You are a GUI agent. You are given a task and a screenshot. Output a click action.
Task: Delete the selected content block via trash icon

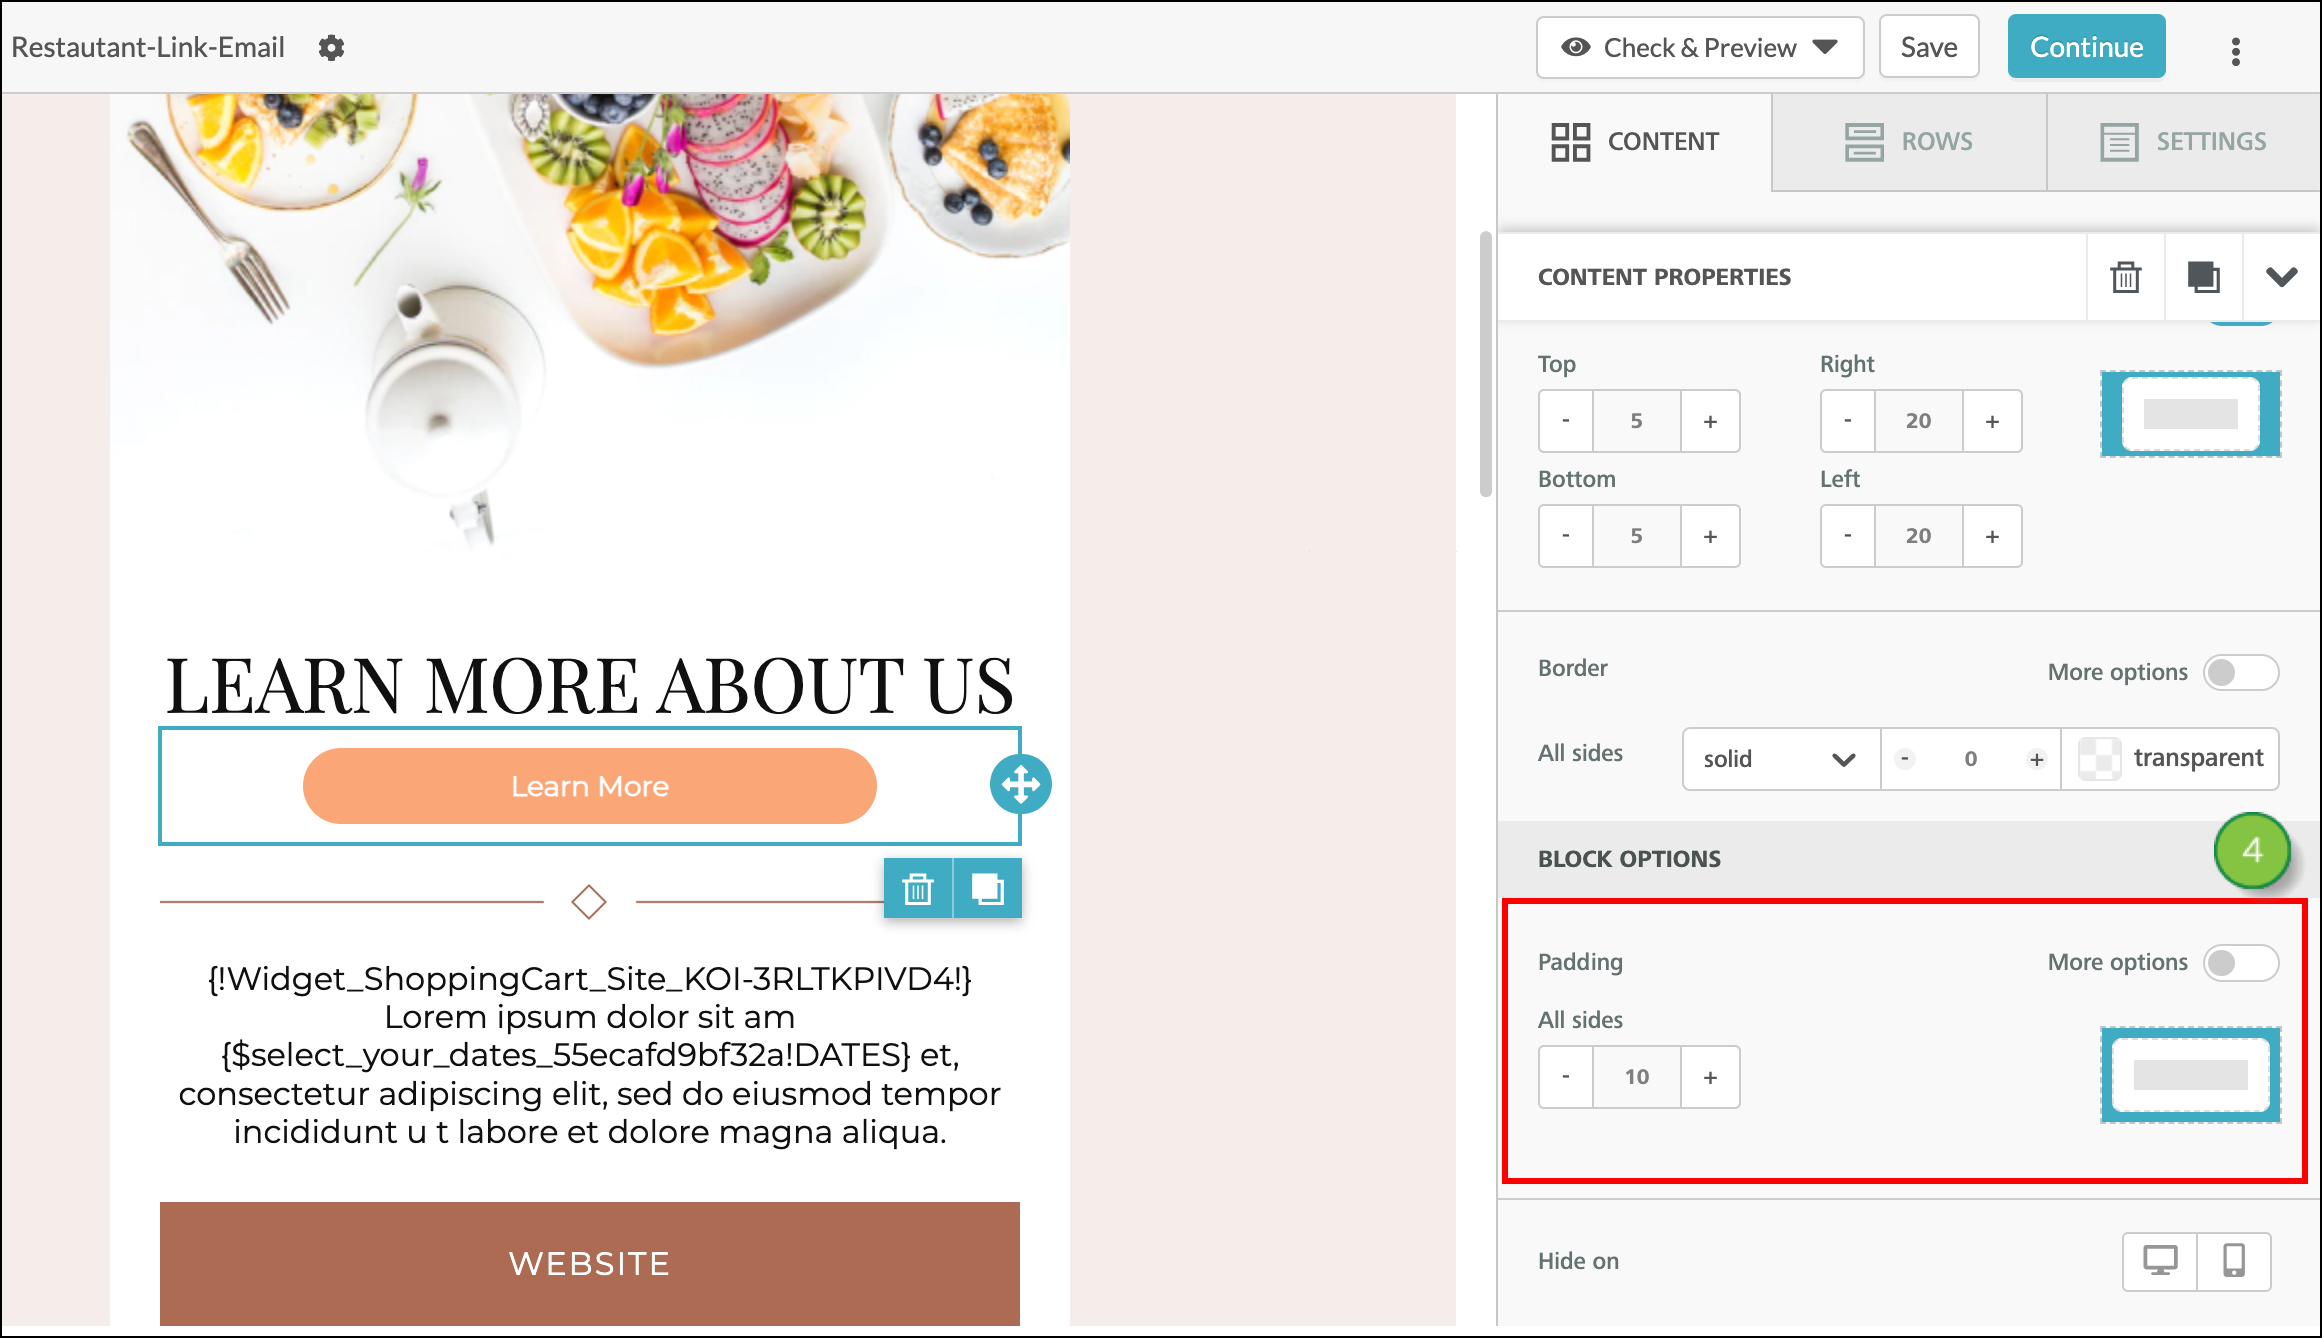pos(2125,277)
